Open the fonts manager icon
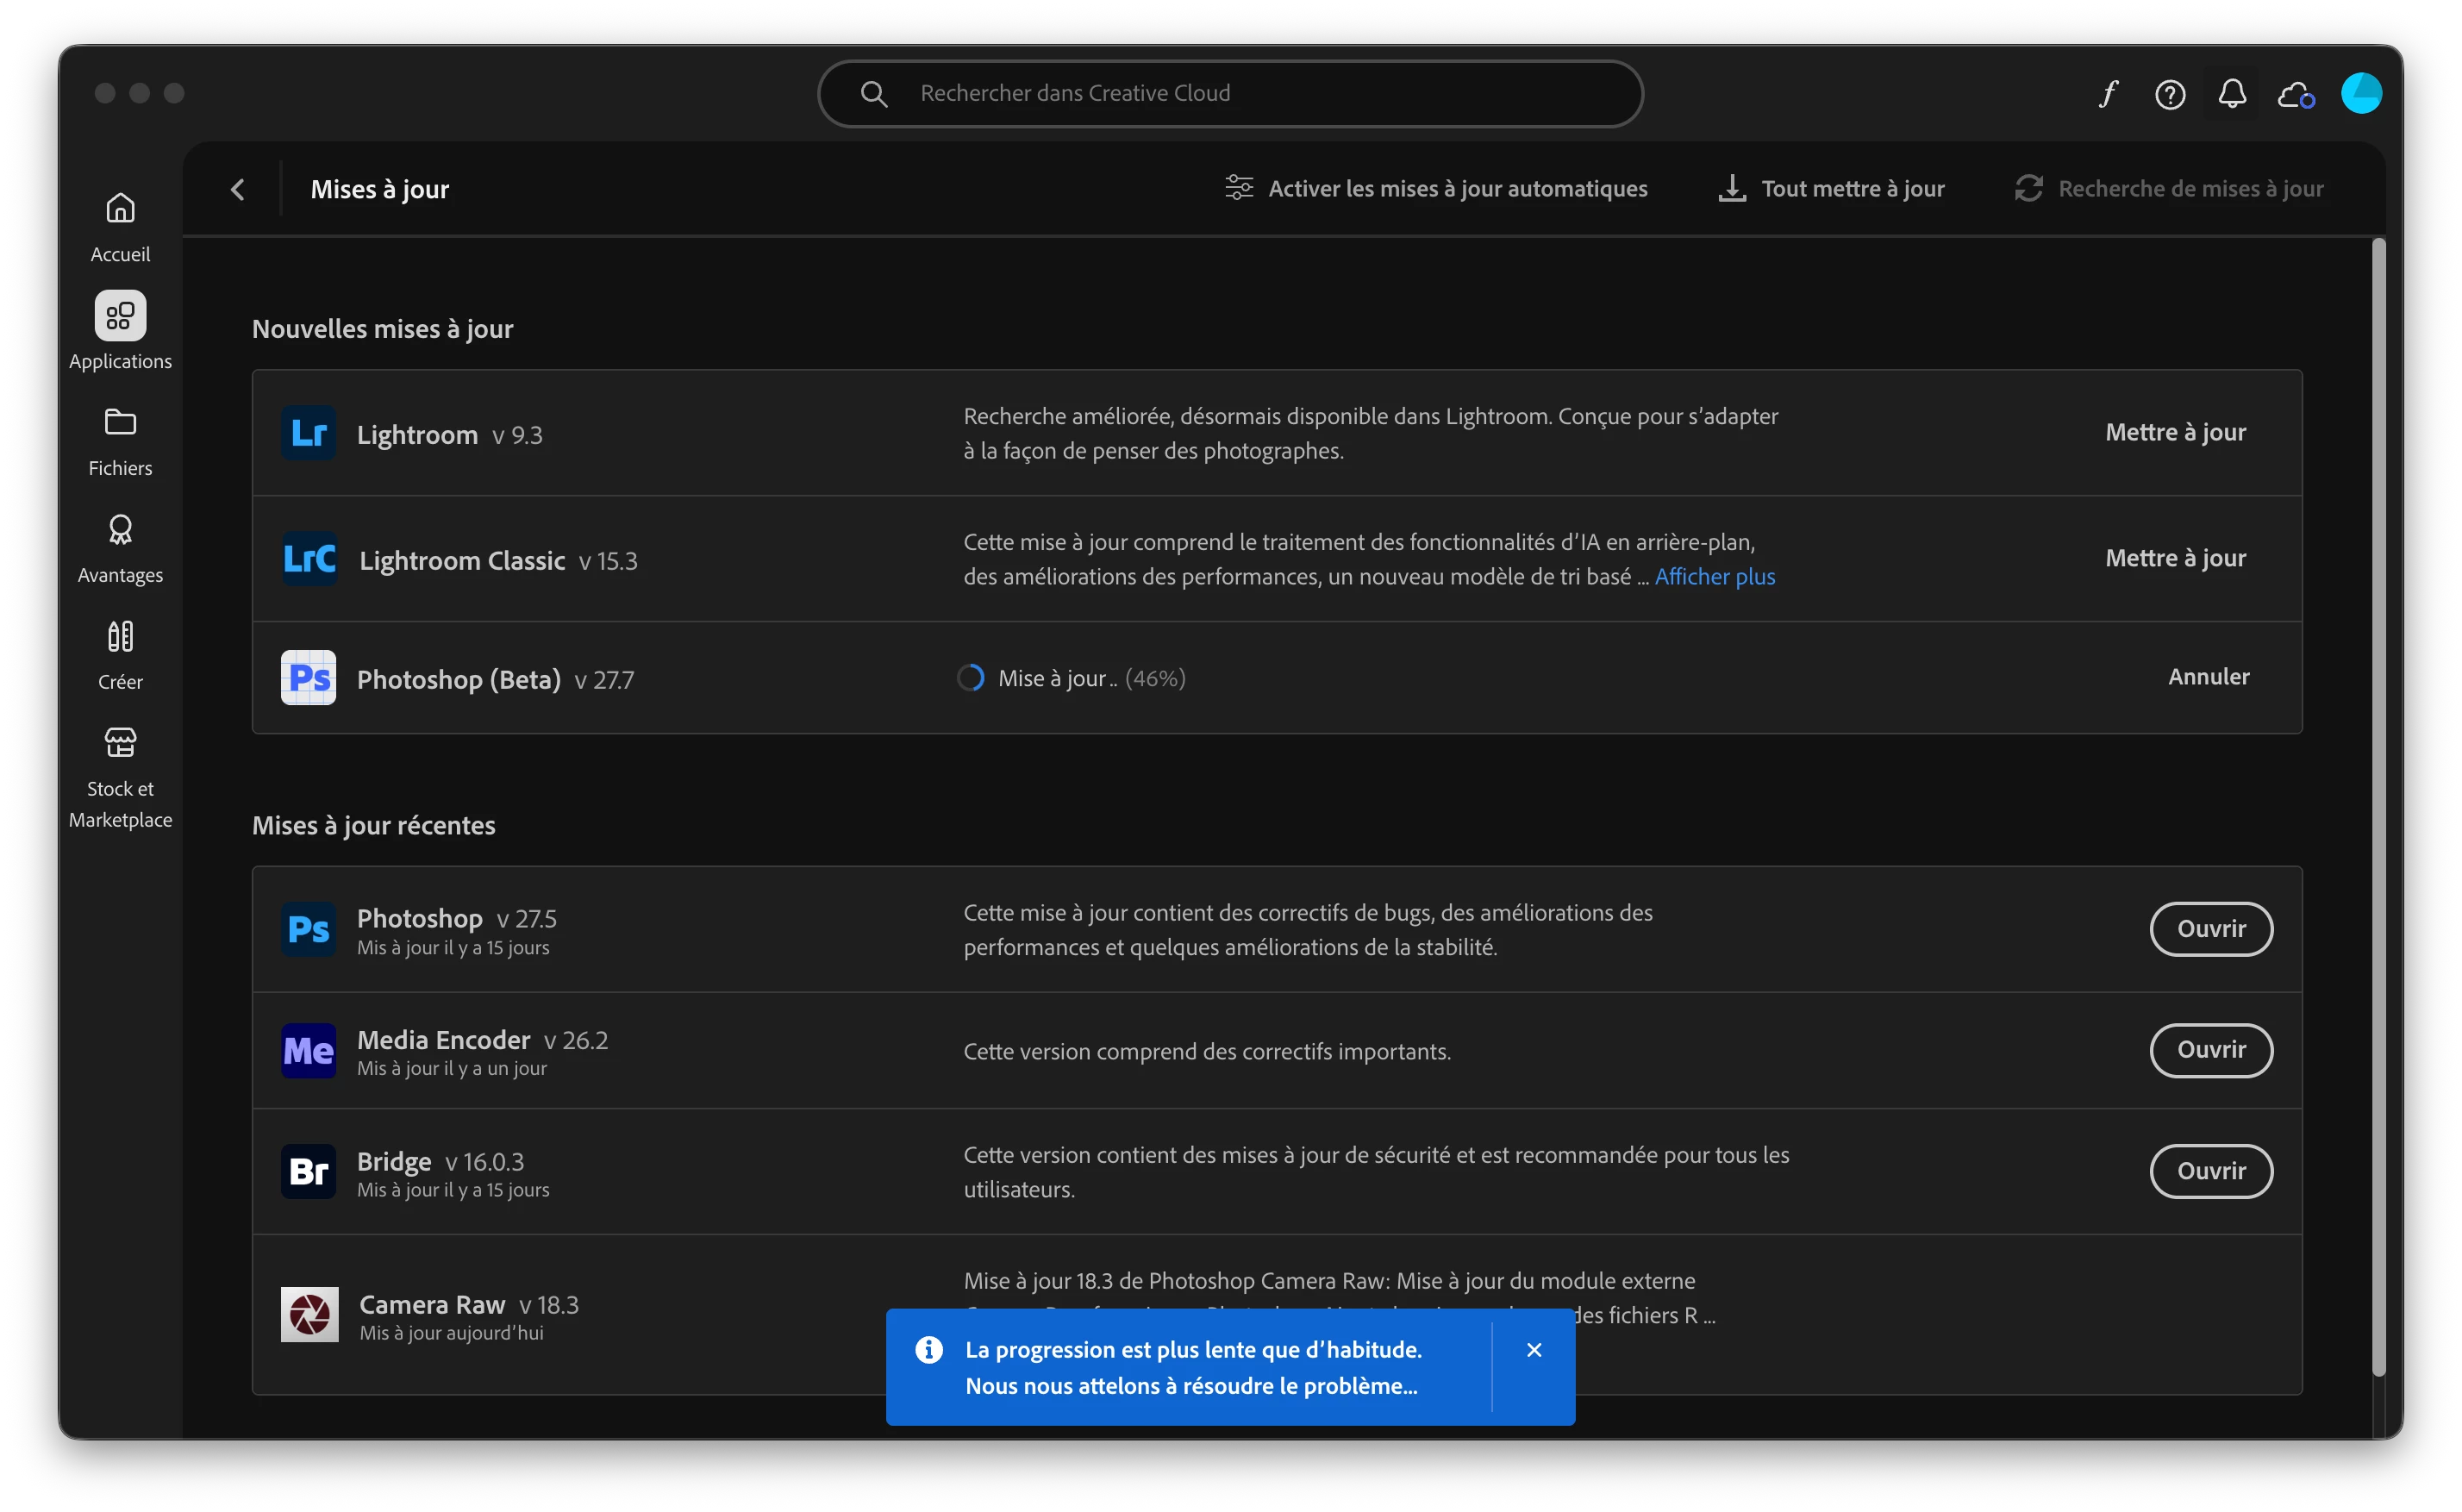Screen dimensions: 2462x1512 coord(2108,94)
